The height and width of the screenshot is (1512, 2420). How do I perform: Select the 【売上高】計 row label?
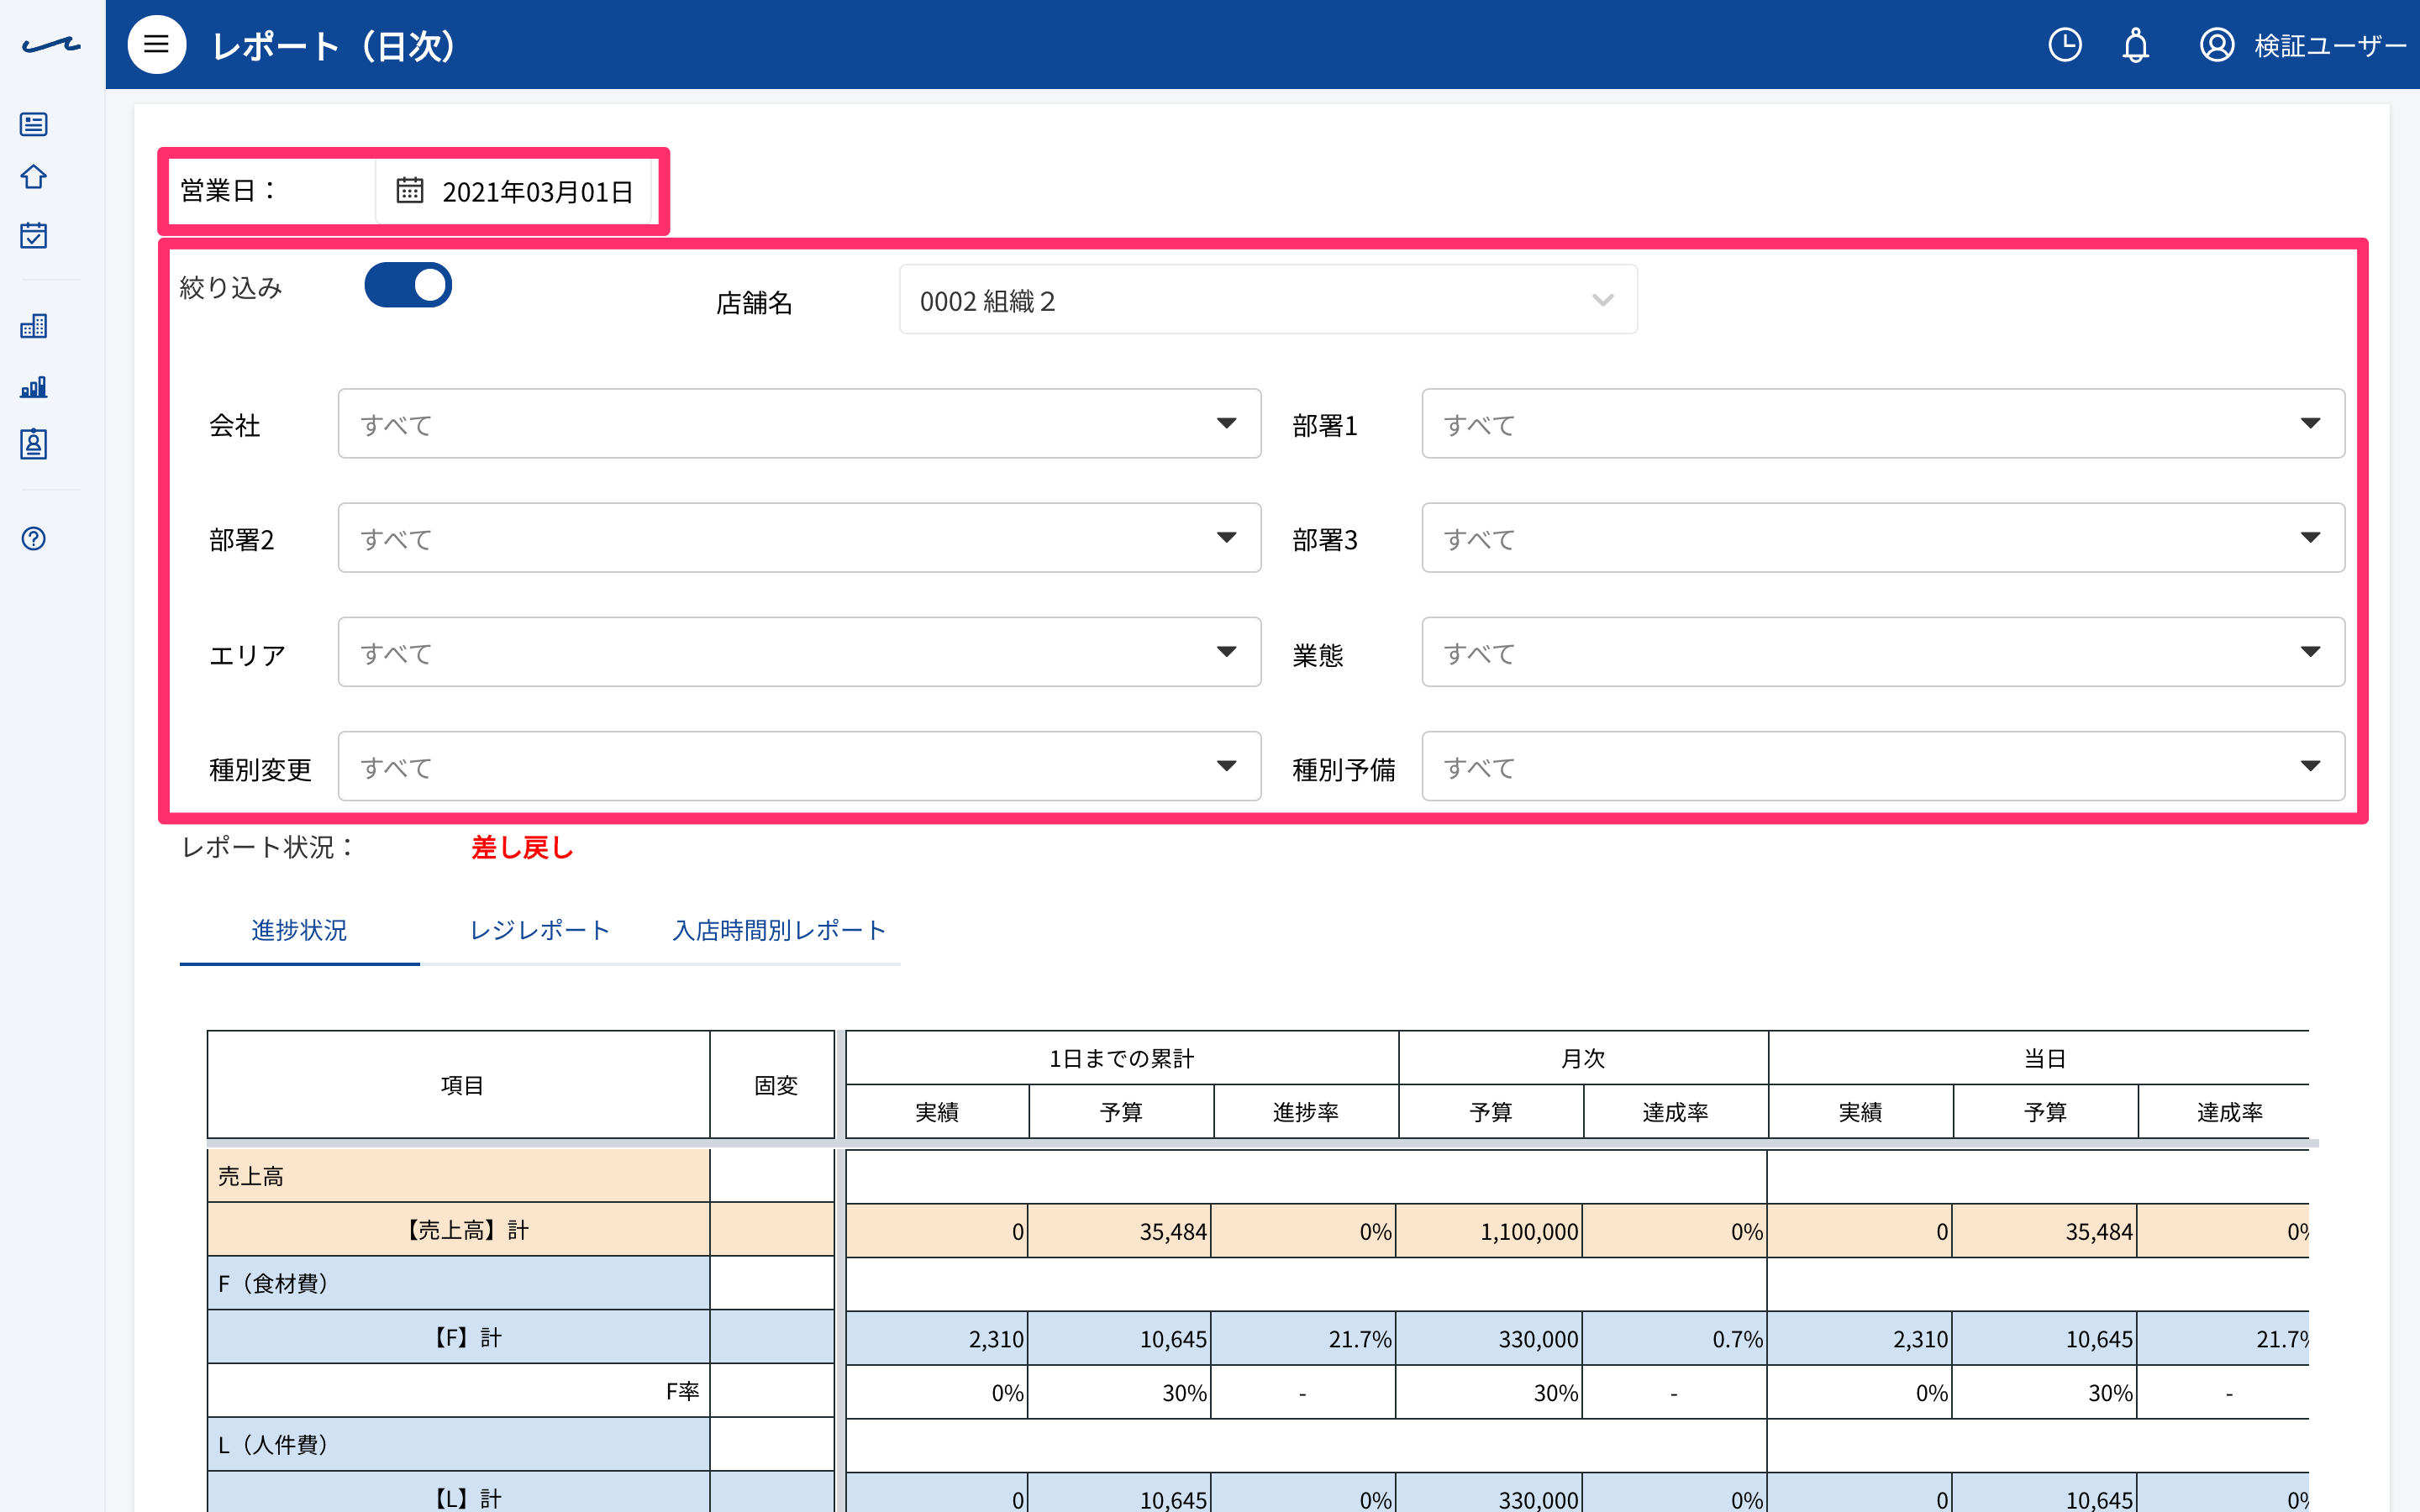(459, 1230)
